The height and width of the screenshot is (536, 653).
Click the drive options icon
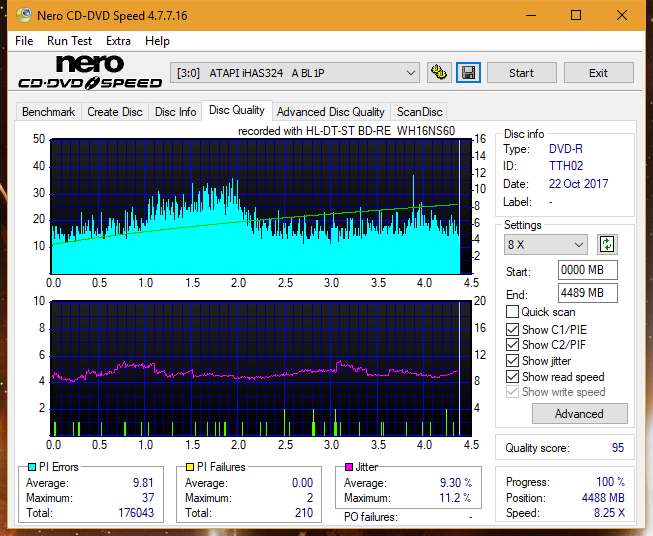[x=439, y=73]
